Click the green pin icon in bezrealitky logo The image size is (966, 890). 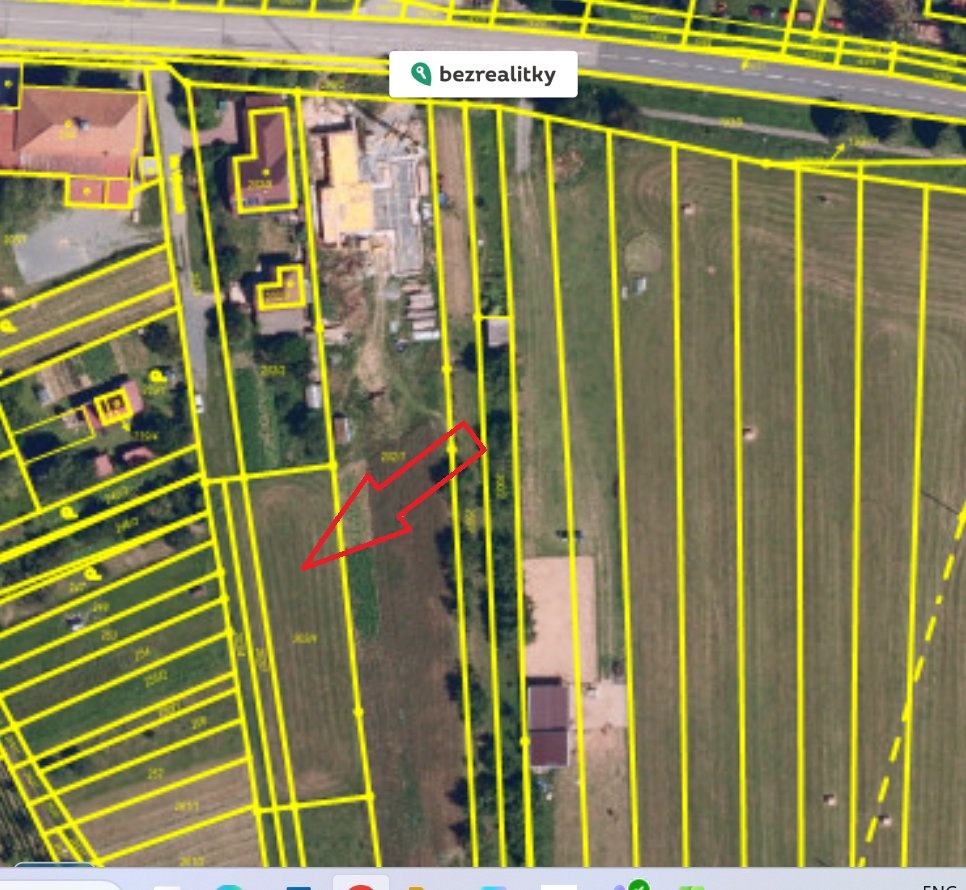coord(422,74)
